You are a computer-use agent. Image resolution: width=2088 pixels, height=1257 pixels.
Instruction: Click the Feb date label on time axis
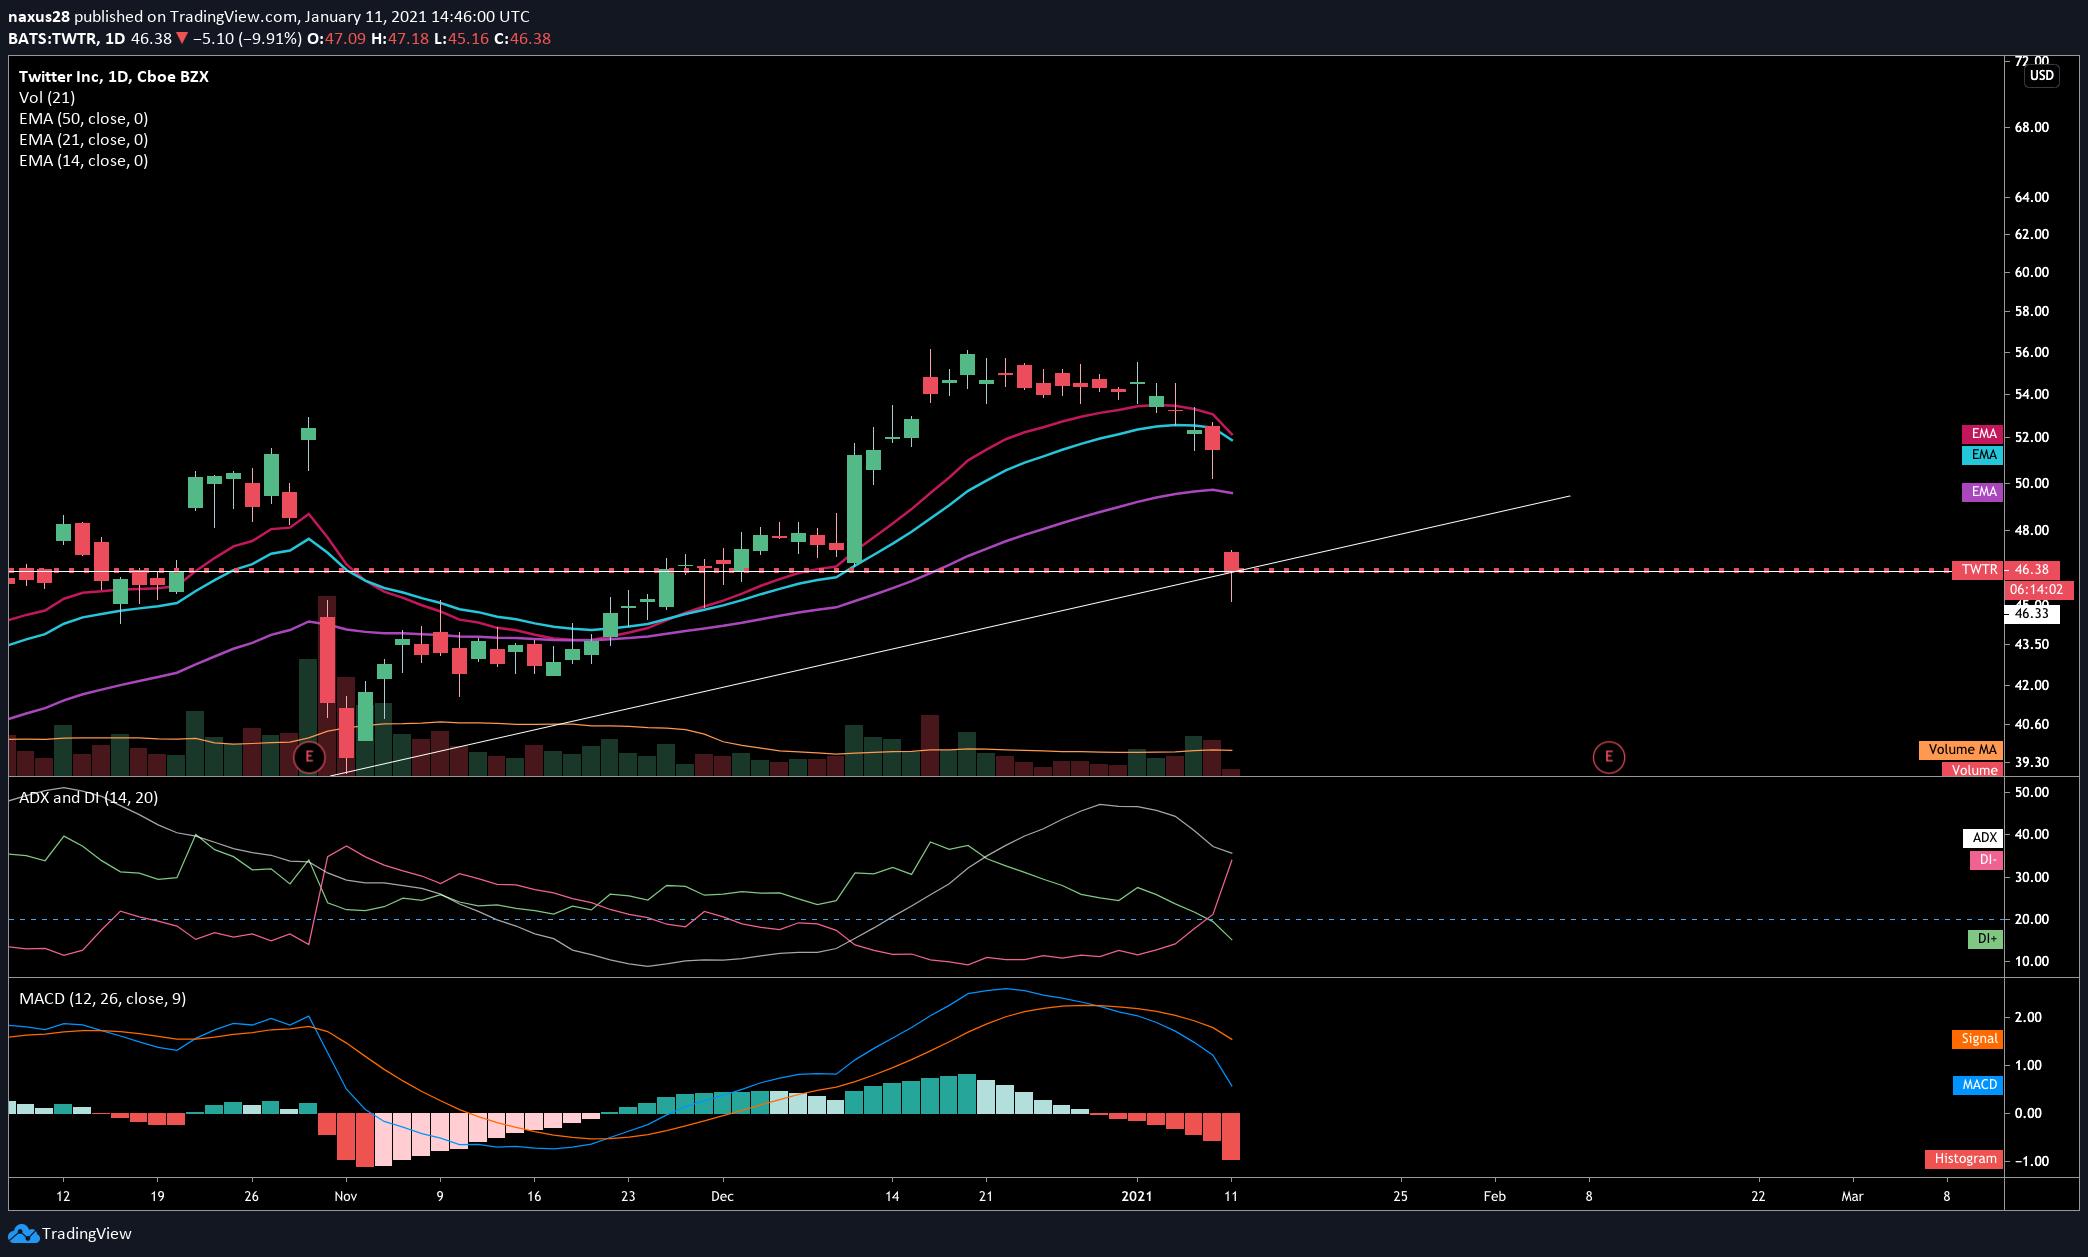[x=1494, y=1196]
